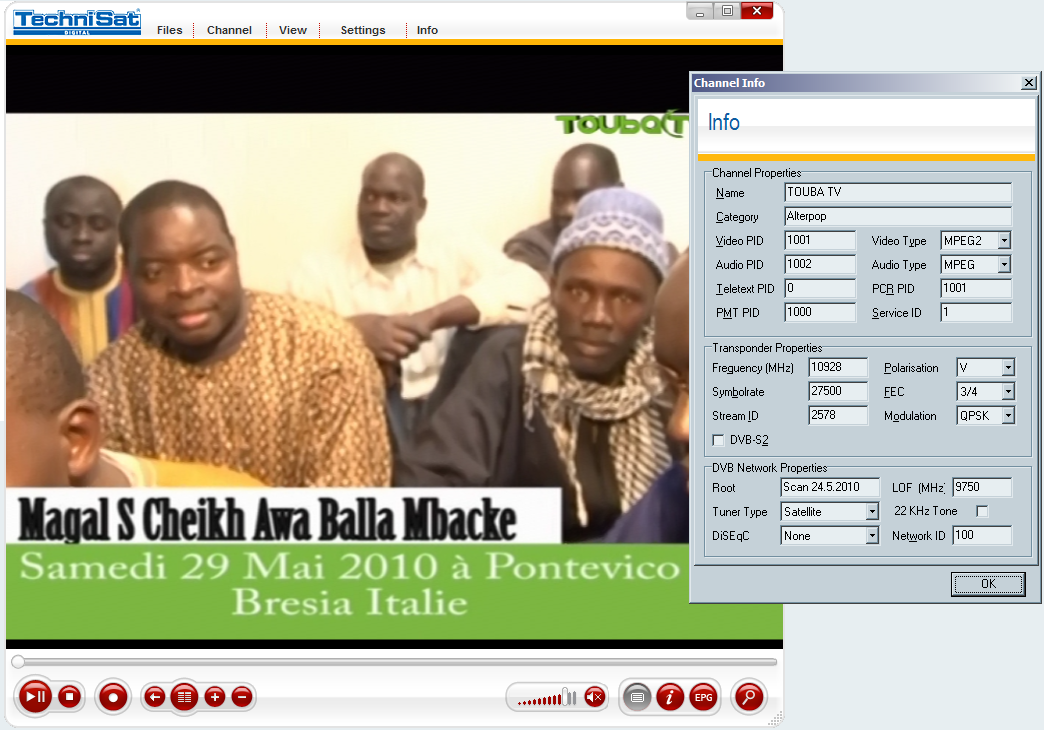Open the search magnifier icon
This screenshot has width=1044, height=730.
[x=749, y=697]
